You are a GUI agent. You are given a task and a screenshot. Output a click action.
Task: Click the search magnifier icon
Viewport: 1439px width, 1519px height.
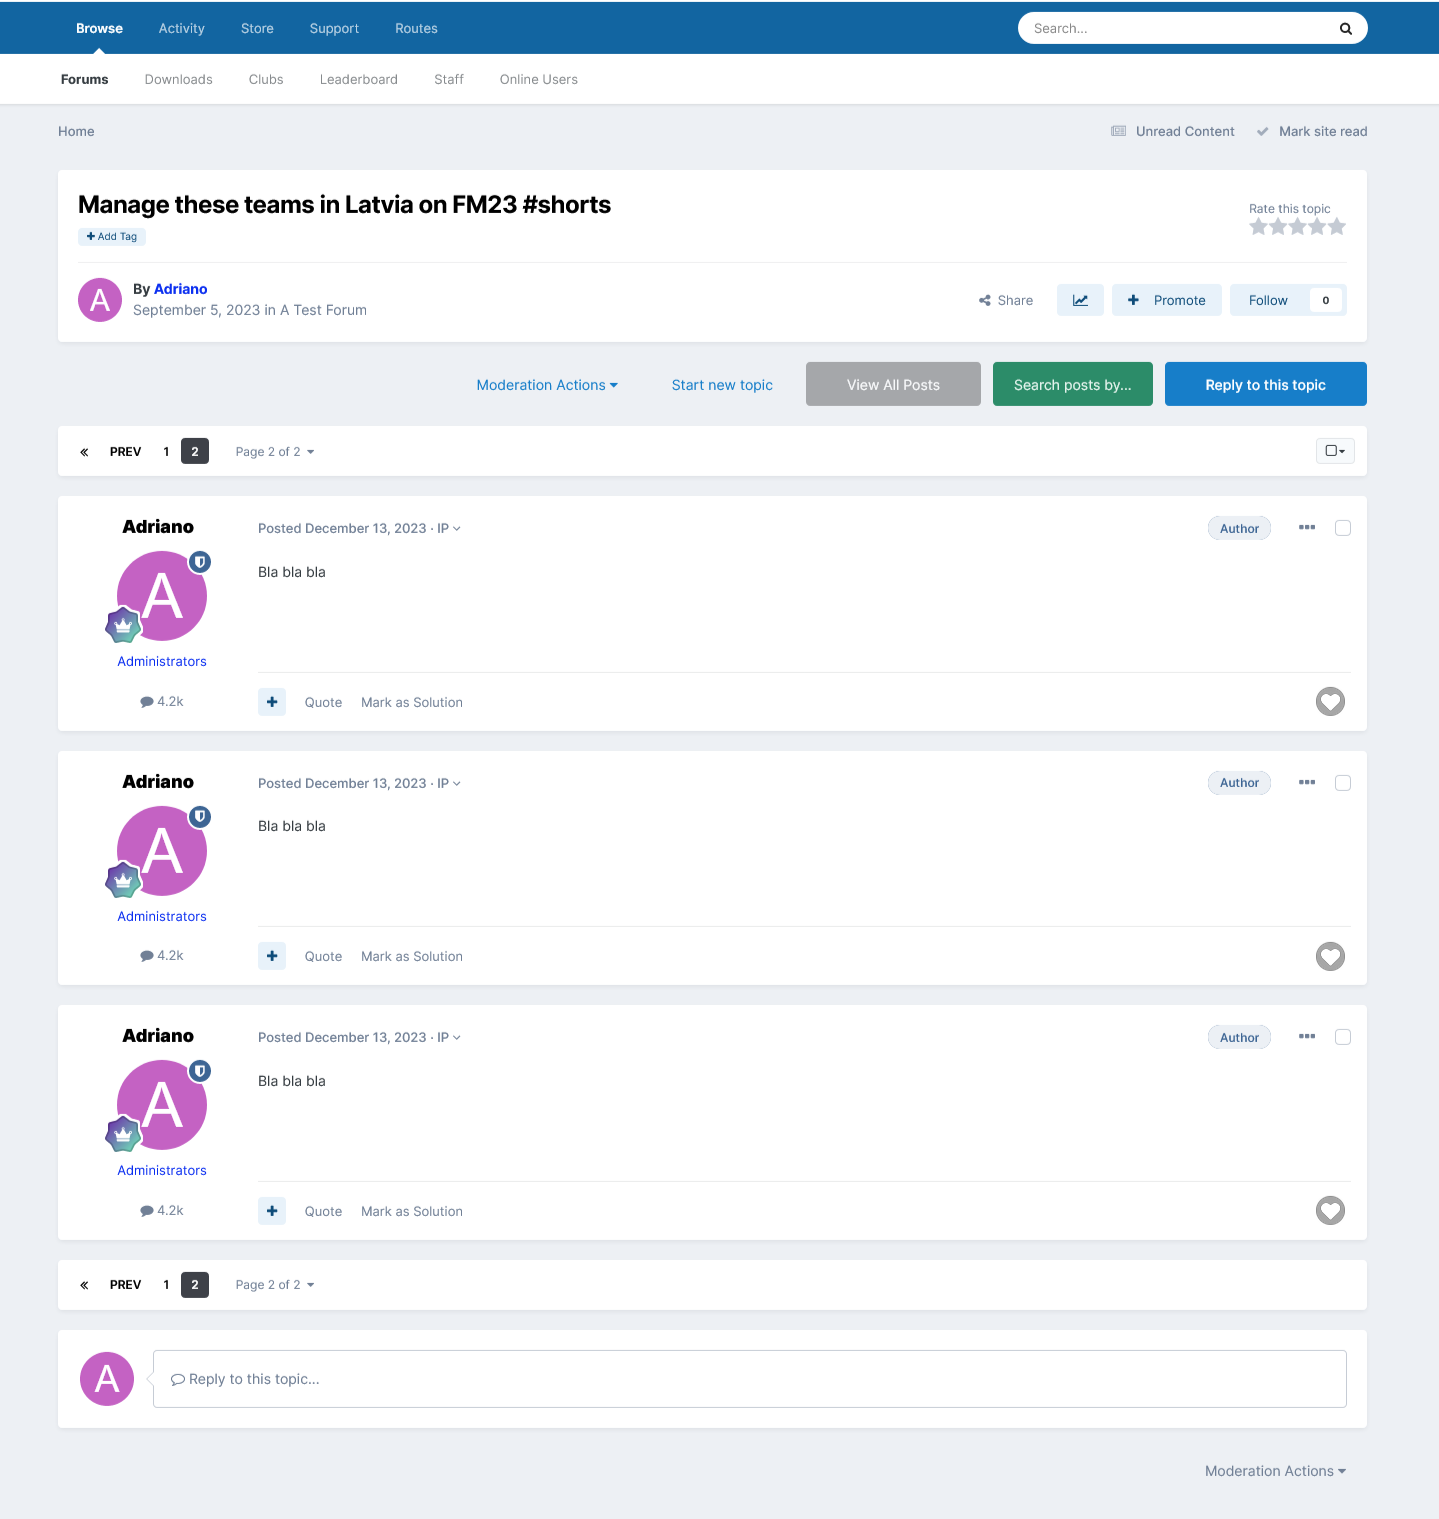[1345, 29]
